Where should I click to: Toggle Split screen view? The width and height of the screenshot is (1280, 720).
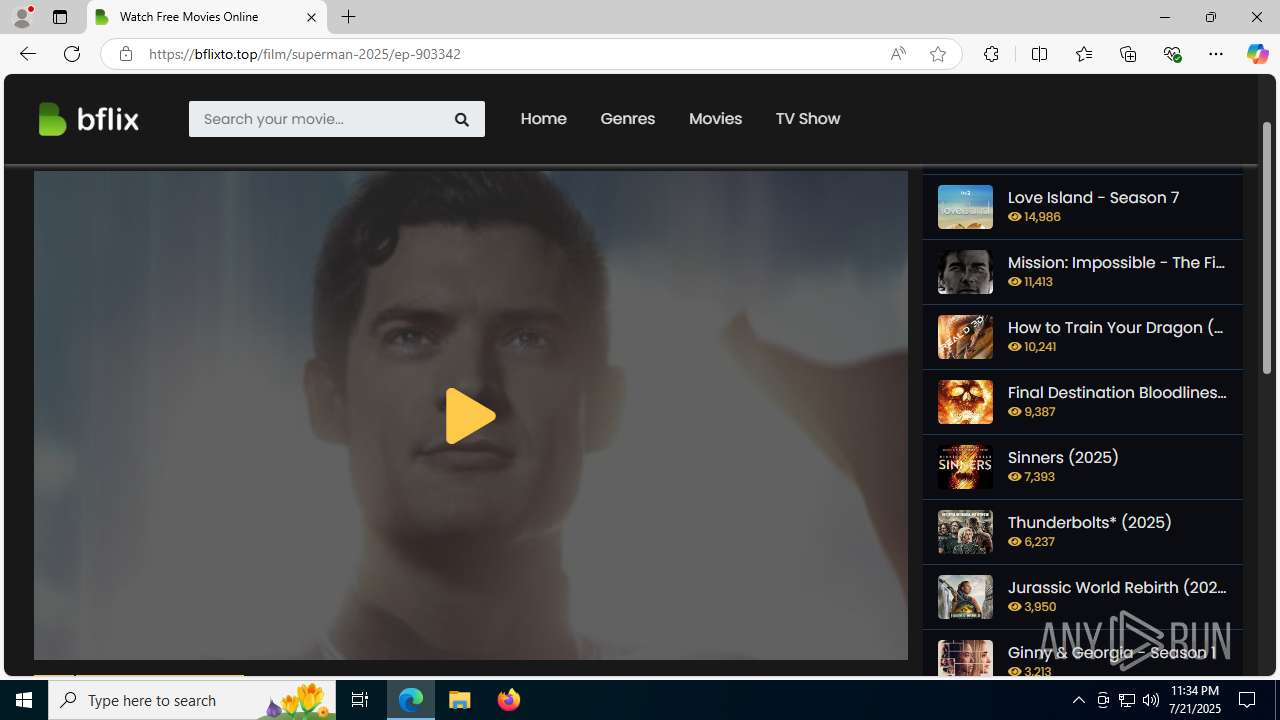click(x=1039, y=54)
